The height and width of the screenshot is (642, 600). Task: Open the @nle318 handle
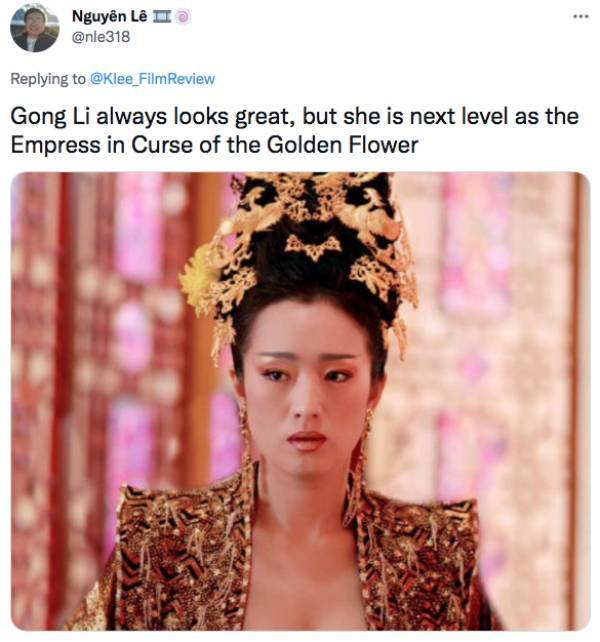pos(101,37)
